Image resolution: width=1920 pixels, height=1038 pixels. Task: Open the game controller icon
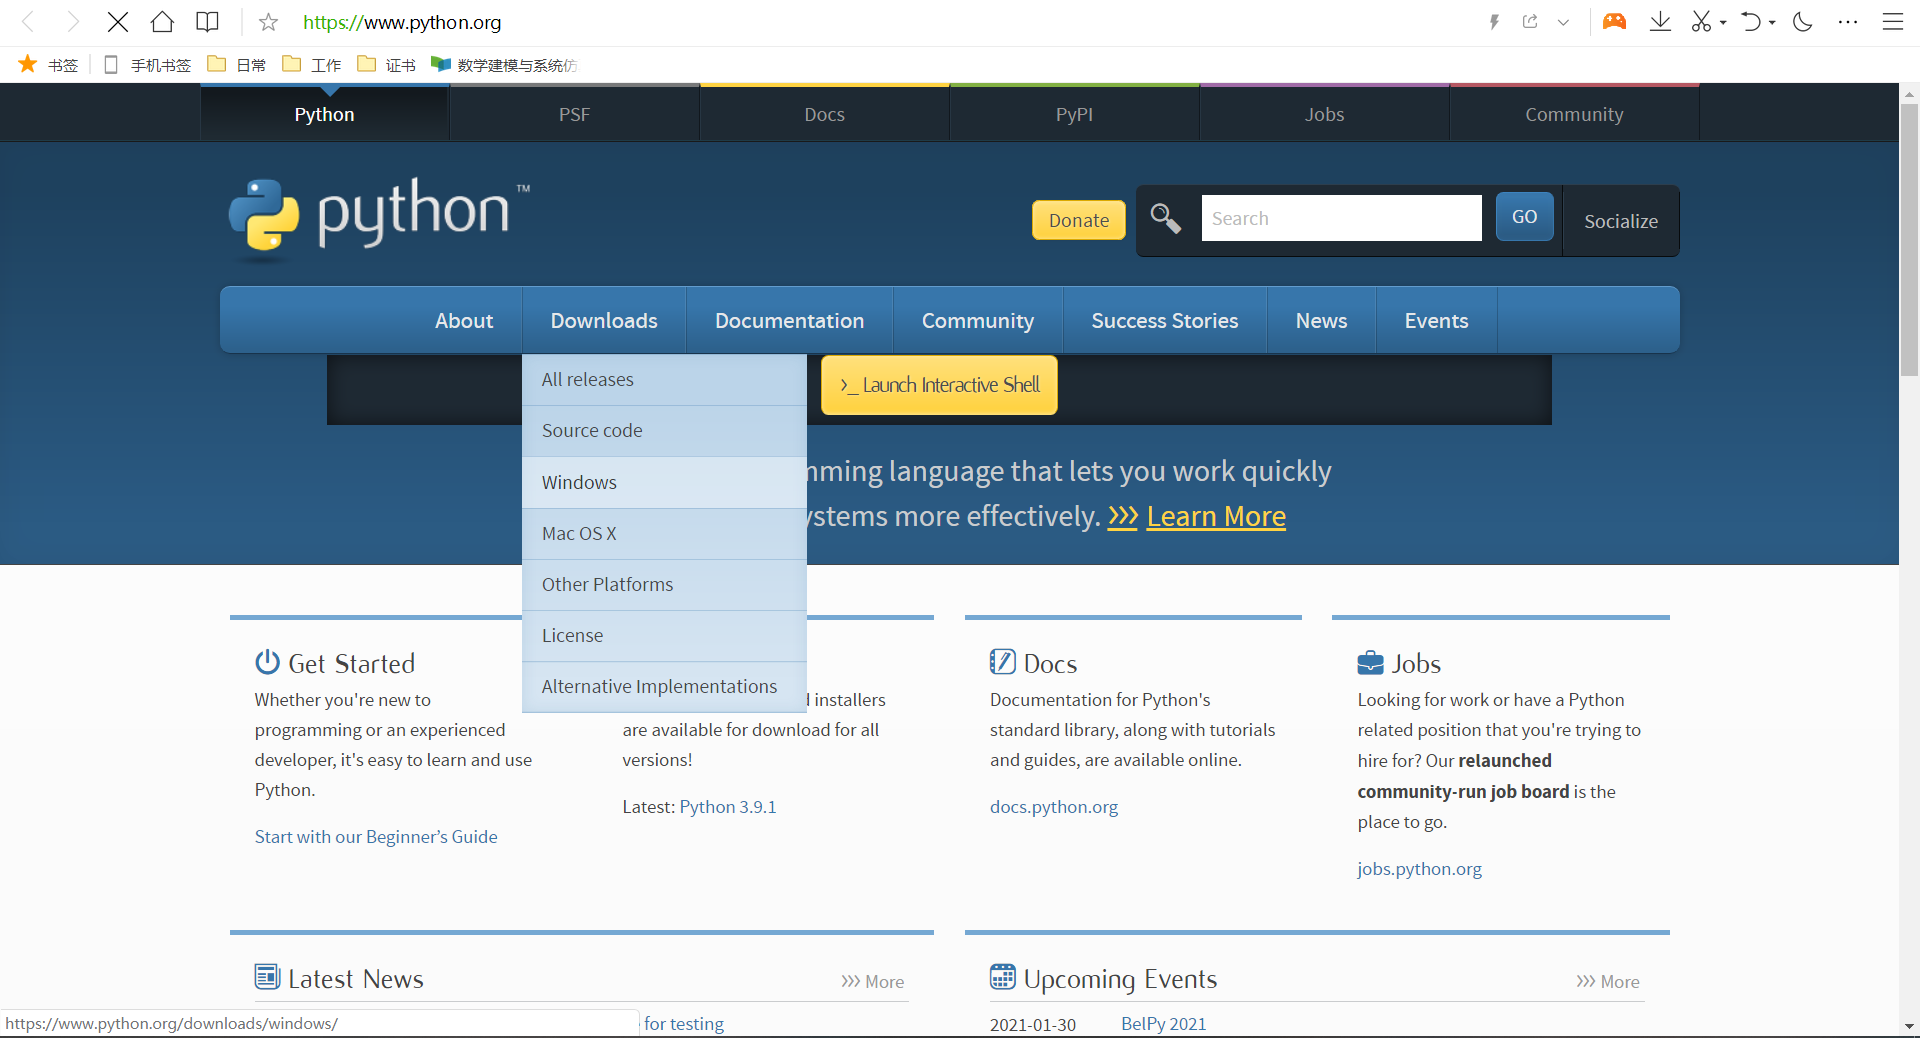(1614, 22)
